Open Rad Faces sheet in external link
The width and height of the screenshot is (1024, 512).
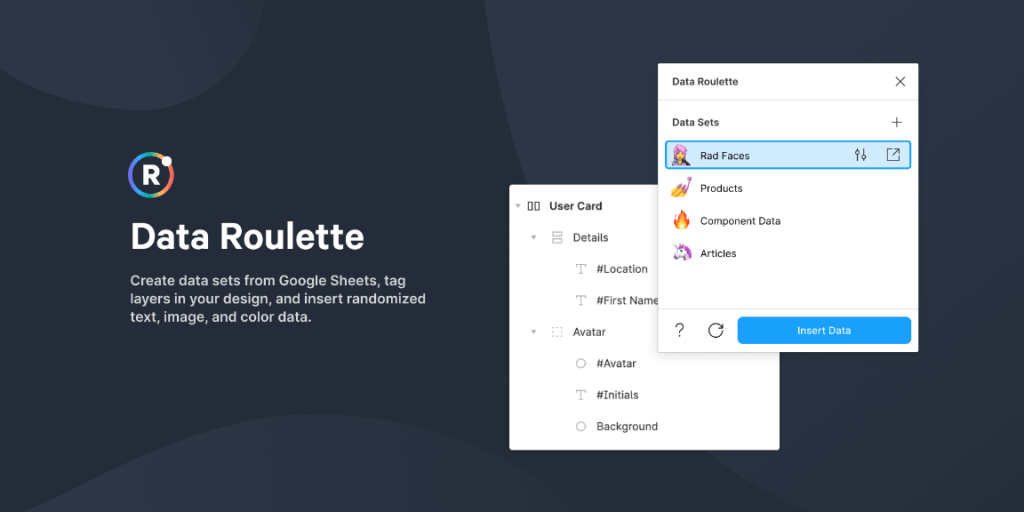point(893,155)
